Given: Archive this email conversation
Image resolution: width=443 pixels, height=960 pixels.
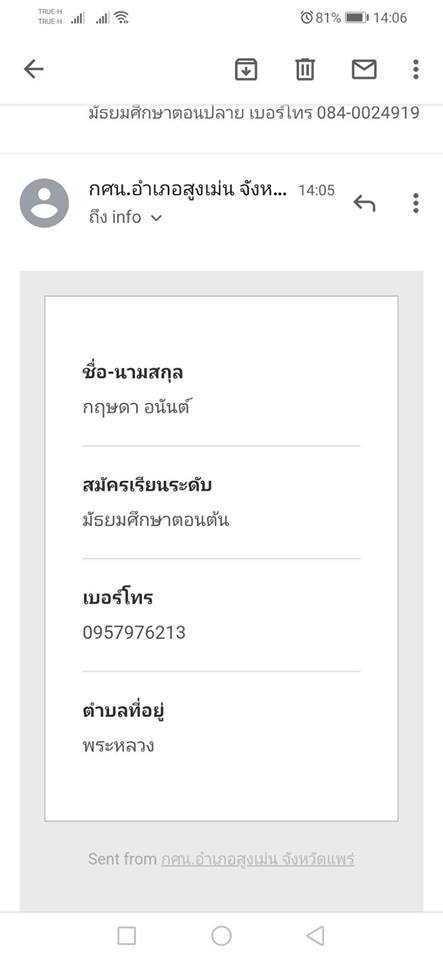Looking at the screenshot, I should coord(246,69).
